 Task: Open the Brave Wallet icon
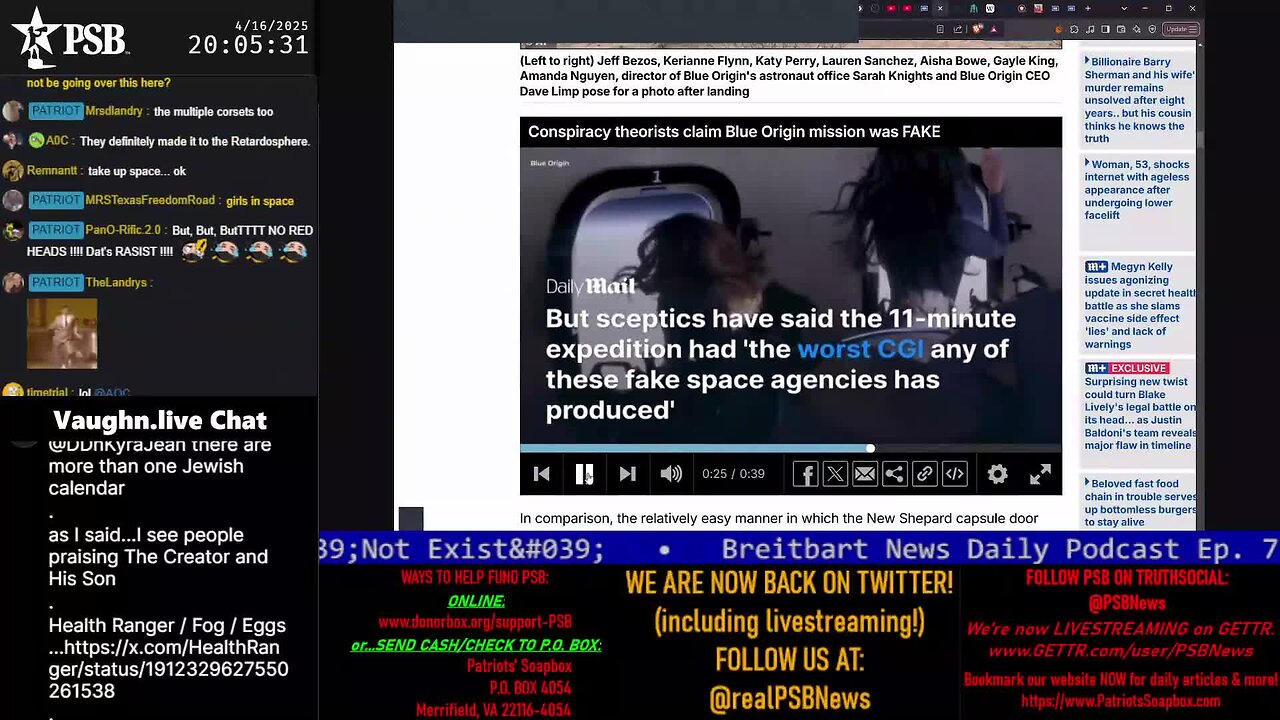1121,29
